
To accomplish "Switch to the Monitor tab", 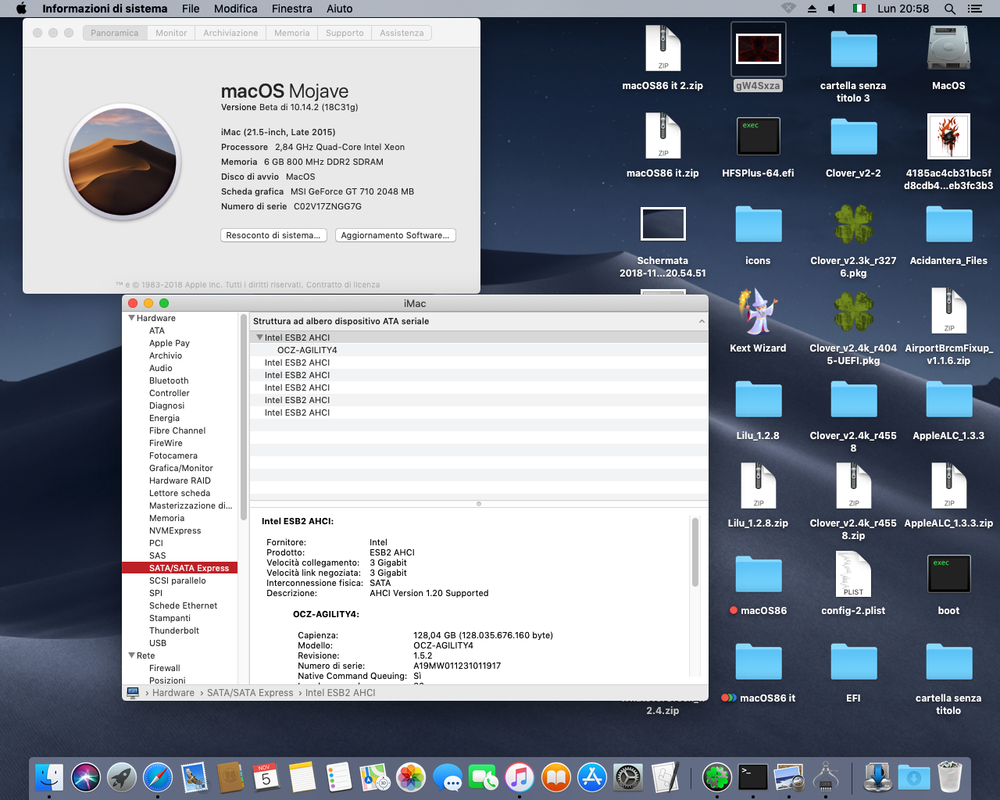I will pyautogui.click(x=171, y=33).
